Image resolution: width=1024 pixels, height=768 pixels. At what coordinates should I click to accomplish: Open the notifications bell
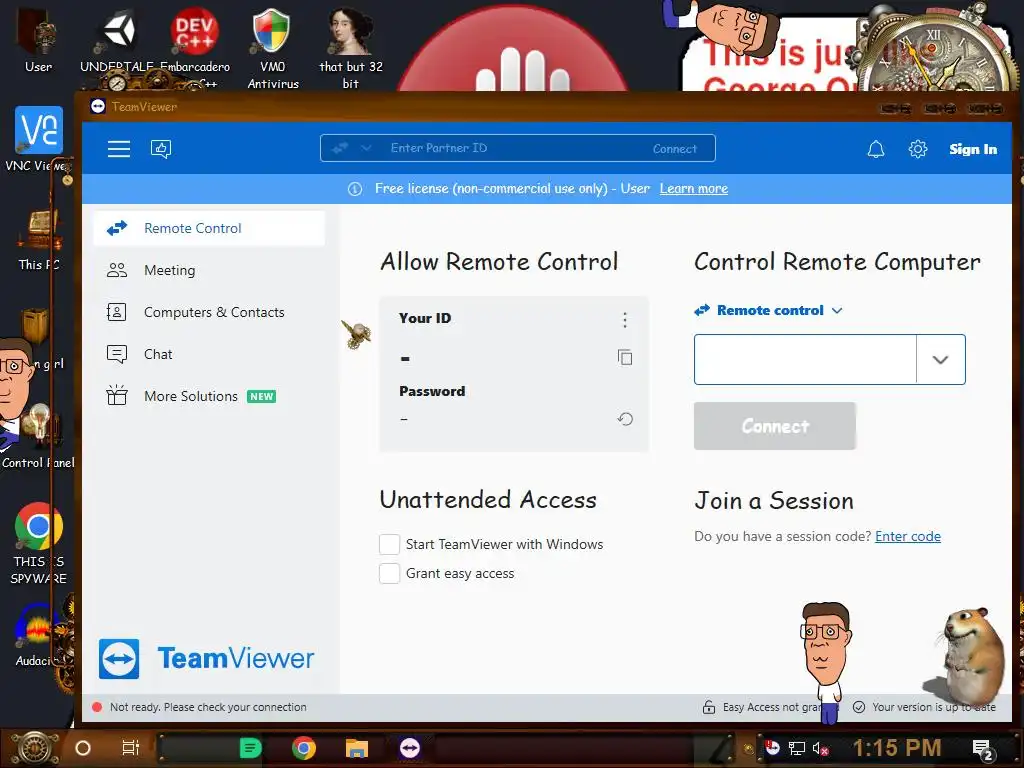876,149
